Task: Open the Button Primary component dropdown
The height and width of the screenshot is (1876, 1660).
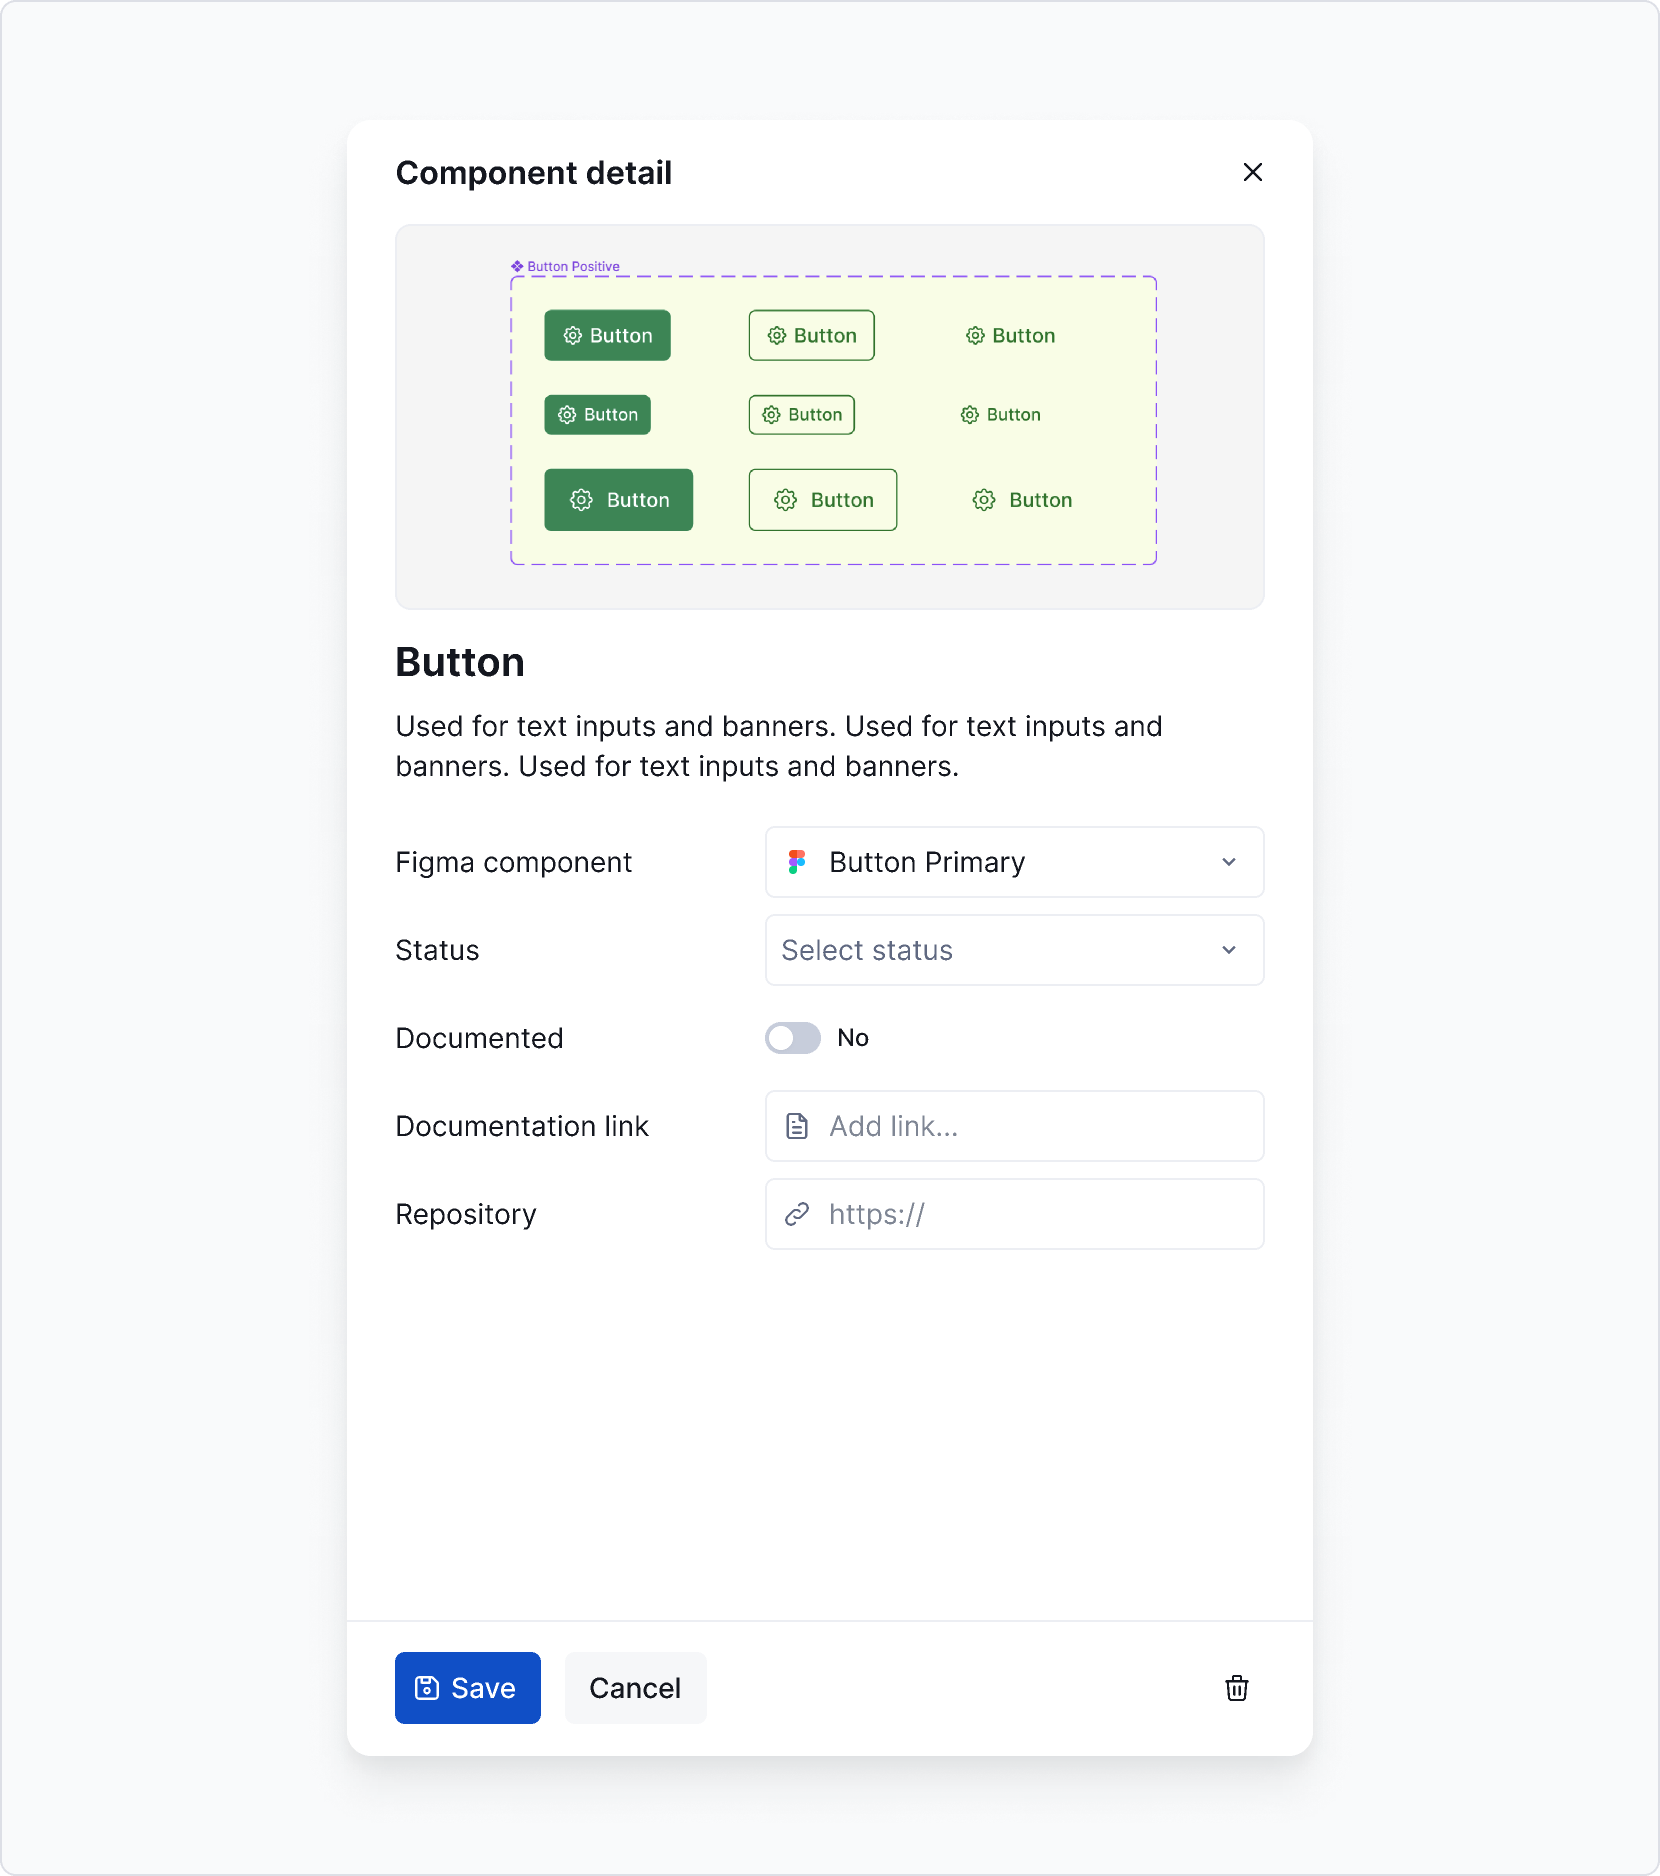Action: [1013, 862]
